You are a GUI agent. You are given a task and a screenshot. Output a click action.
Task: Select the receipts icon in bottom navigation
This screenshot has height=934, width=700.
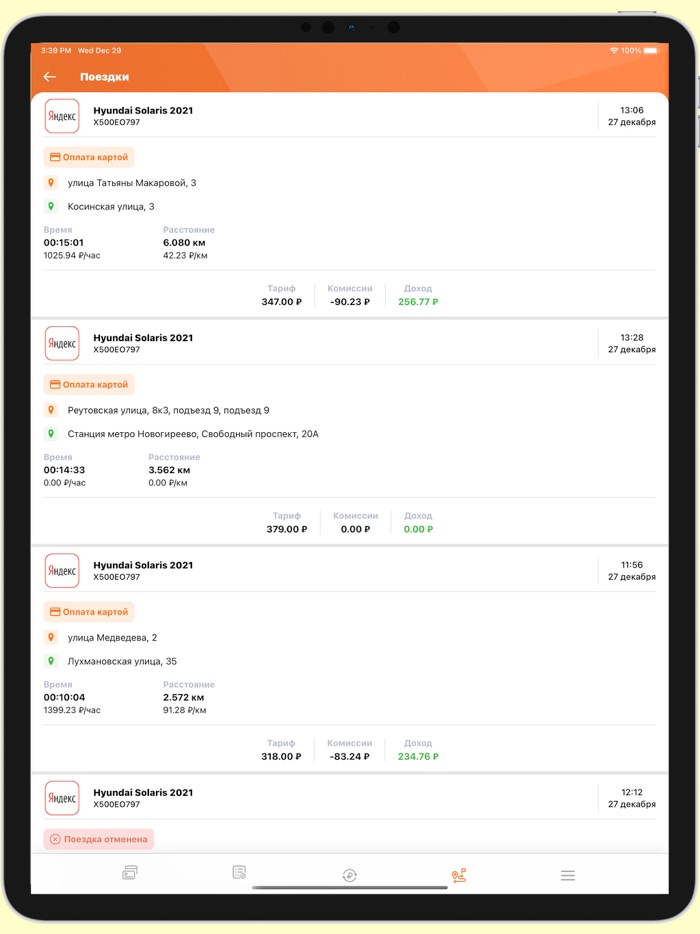tap(238, 872)
